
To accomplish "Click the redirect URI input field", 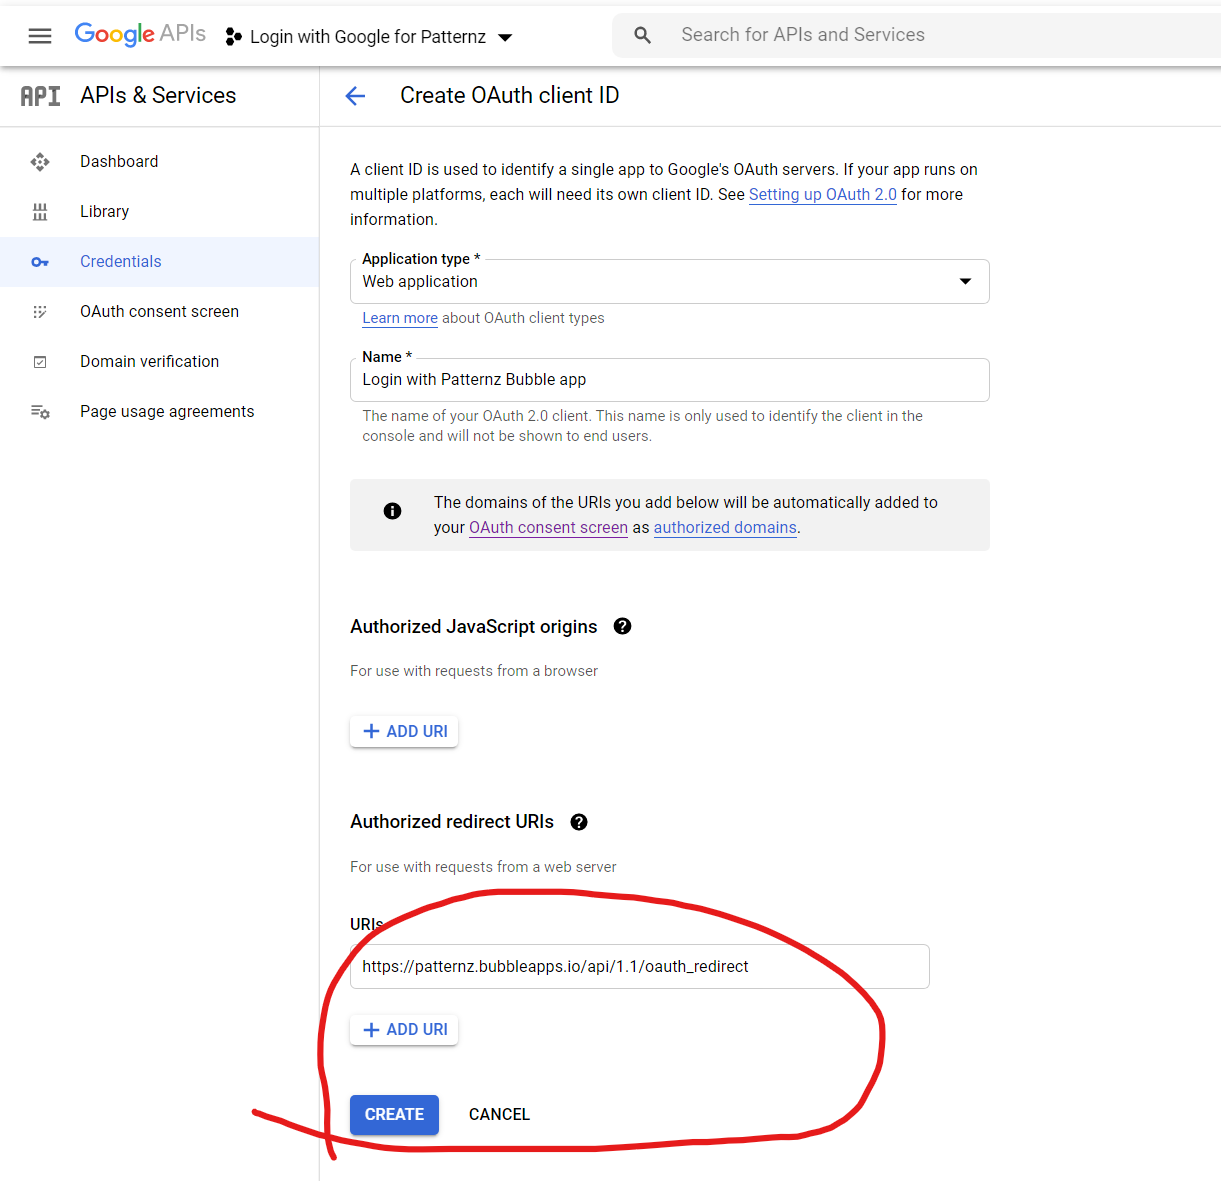I will [639, 967].
